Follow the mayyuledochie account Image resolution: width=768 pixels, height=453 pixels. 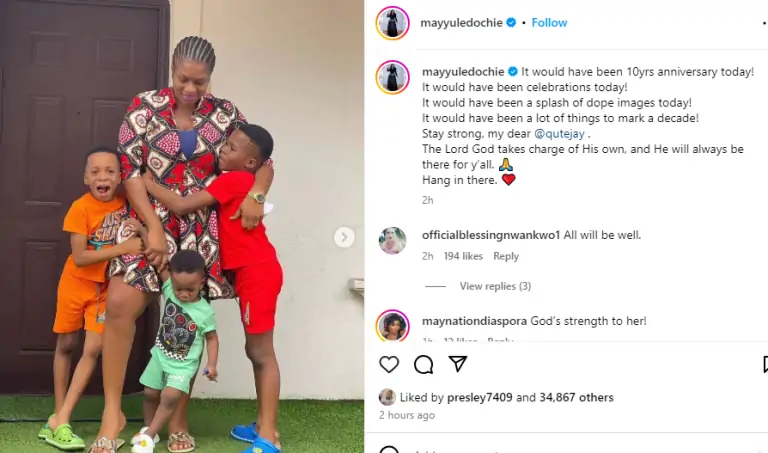coord(549,23)
